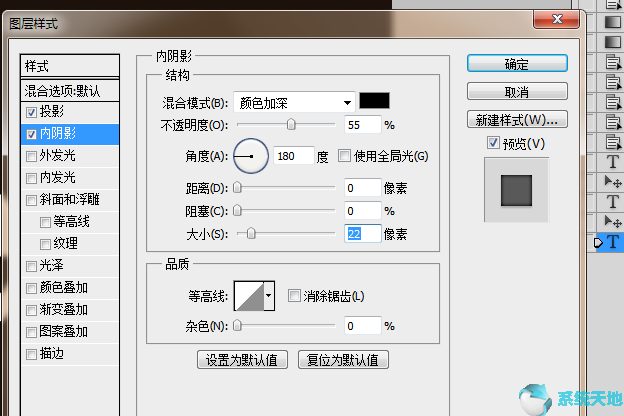
Task: Click the 杂色 (Noise) slider handle
Action: [x=237, y=326]
